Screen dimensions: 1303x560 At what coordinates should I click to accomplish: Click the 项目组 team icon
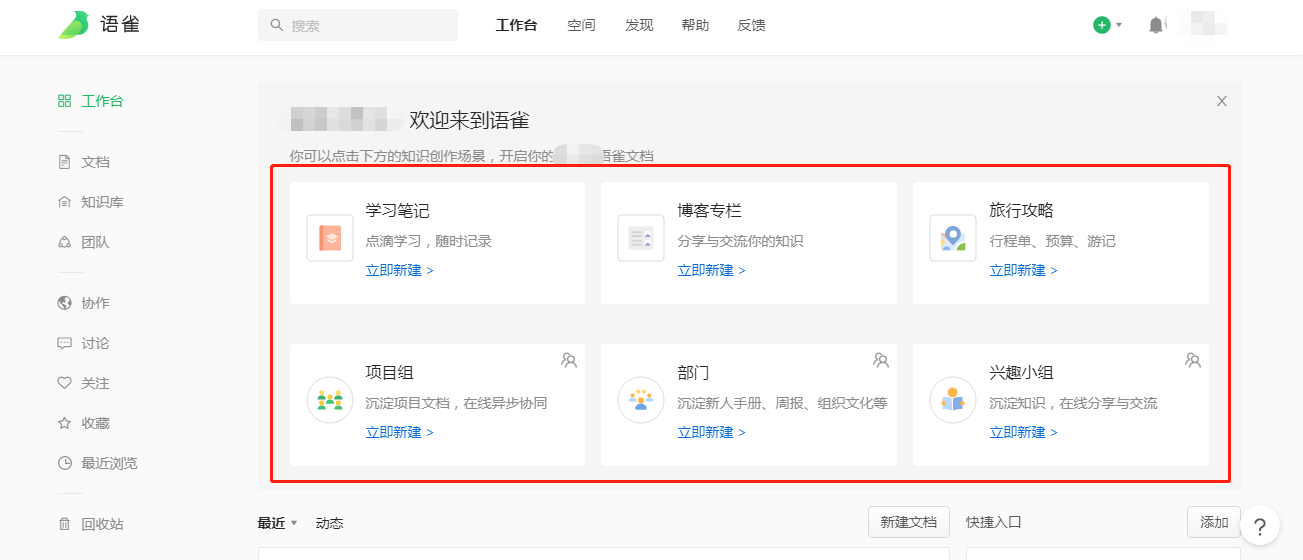[x=330, y=400]
